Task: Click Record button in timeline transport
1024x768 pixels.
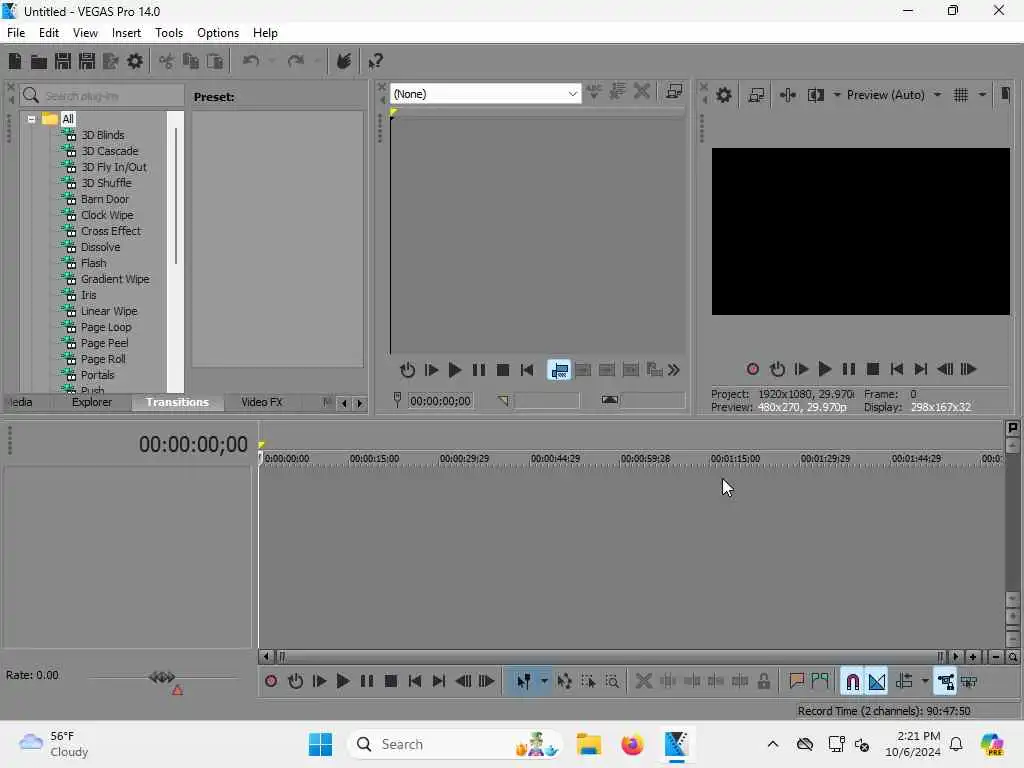Action: tap(271, 682)
